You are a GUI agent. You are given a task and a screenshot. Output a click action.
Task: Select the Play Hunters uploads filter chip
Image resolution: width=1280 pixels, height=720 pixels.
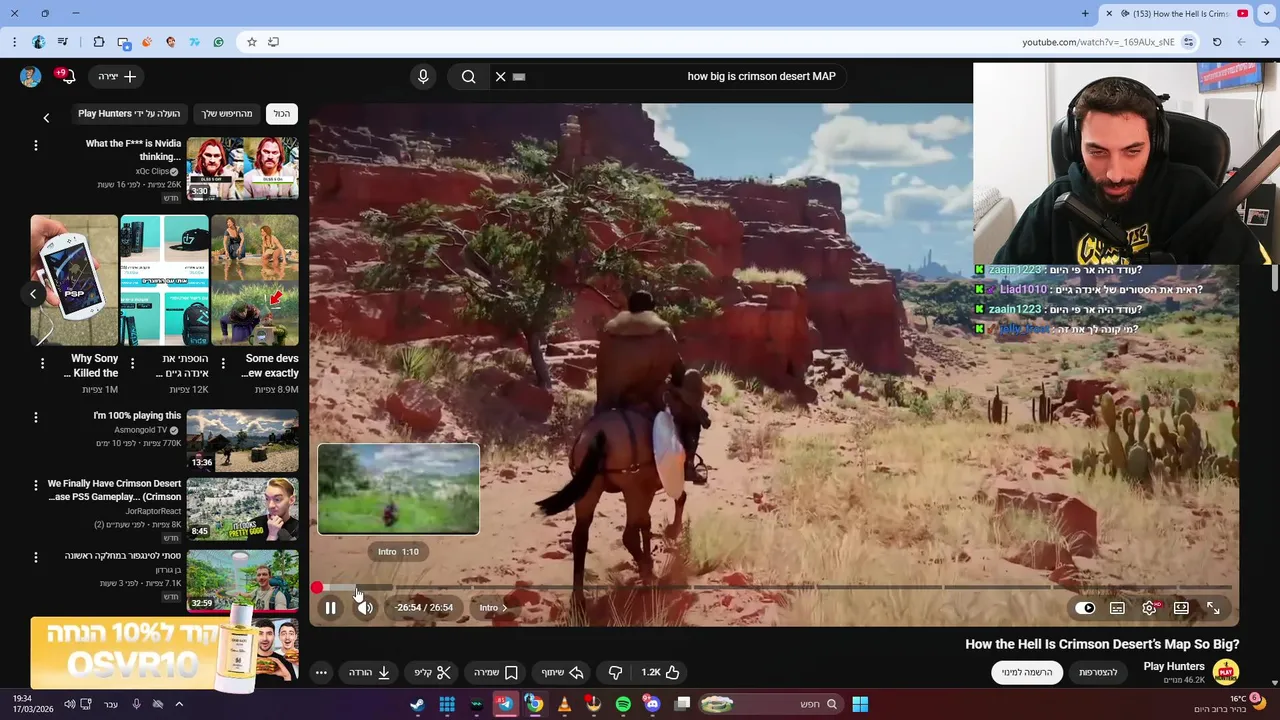tap(129, 114)
